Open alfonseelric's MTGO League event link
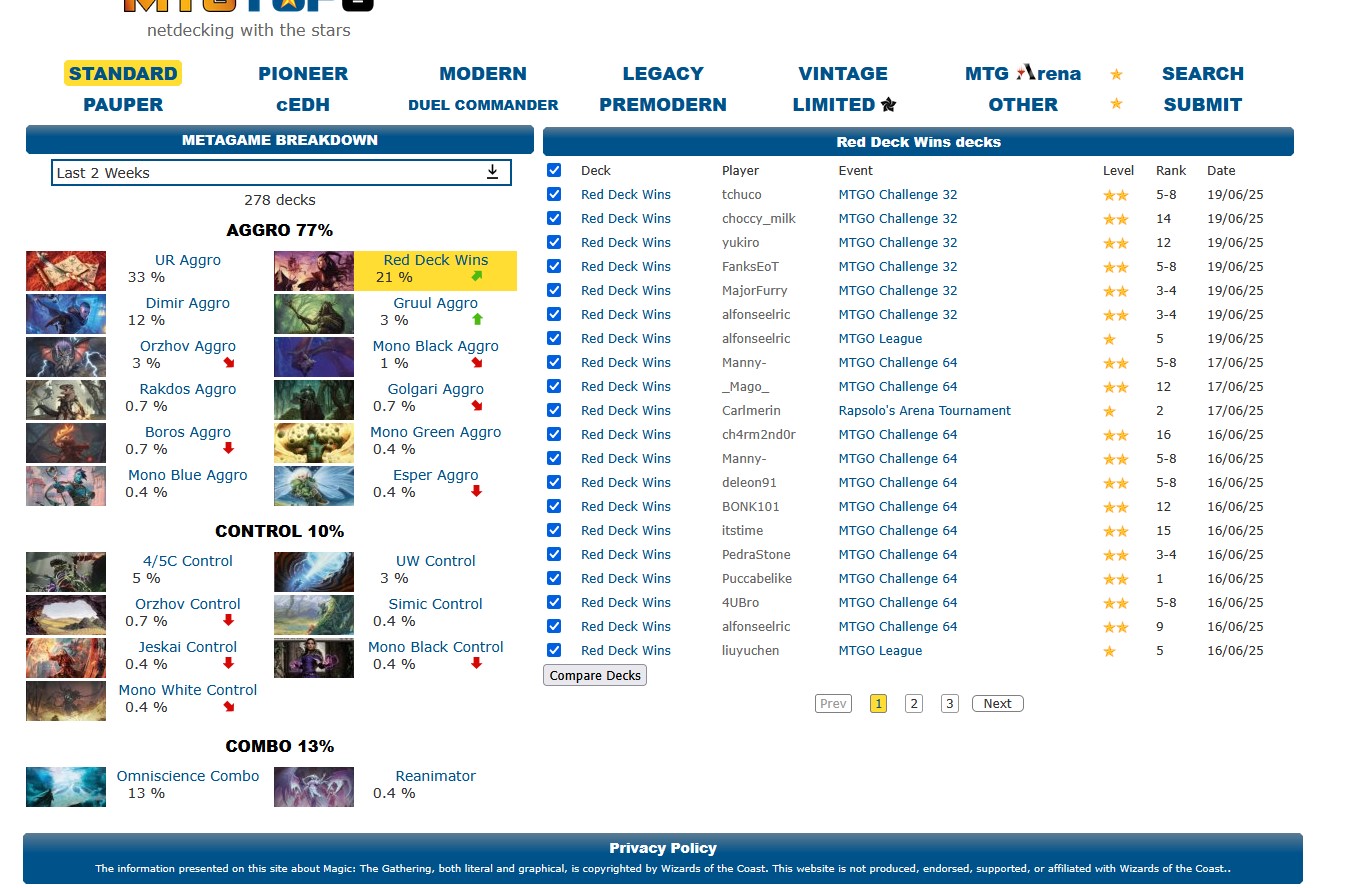1372x888 pixels. (880, 338)
